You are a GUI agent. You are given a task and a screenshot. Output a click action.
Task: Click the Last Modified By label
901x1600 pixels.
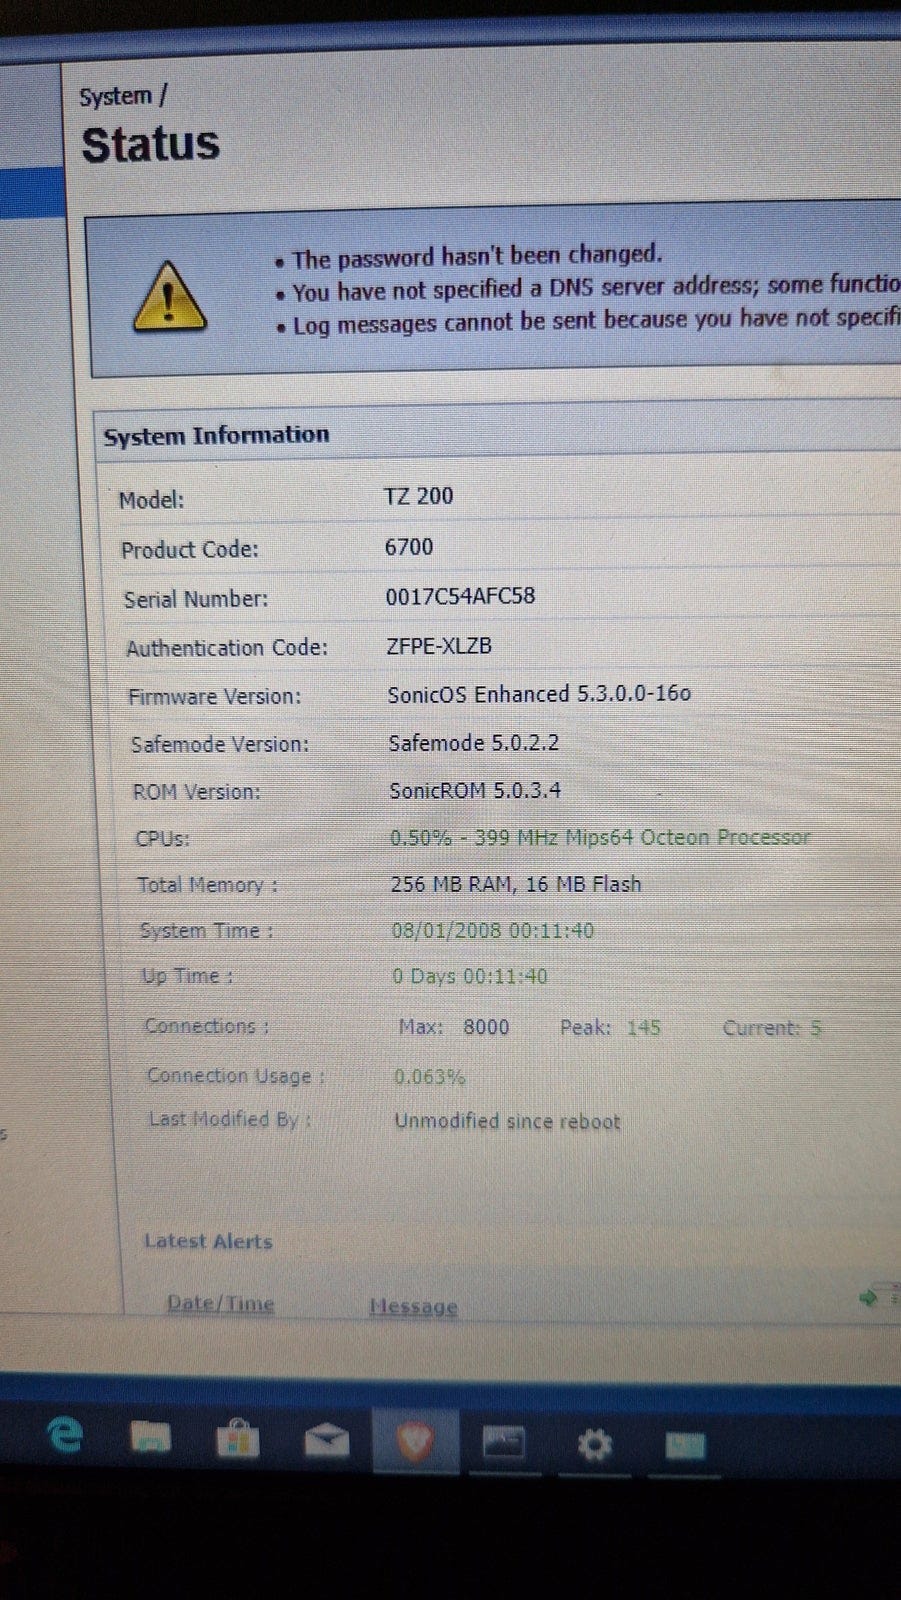tap(230, 1120)
